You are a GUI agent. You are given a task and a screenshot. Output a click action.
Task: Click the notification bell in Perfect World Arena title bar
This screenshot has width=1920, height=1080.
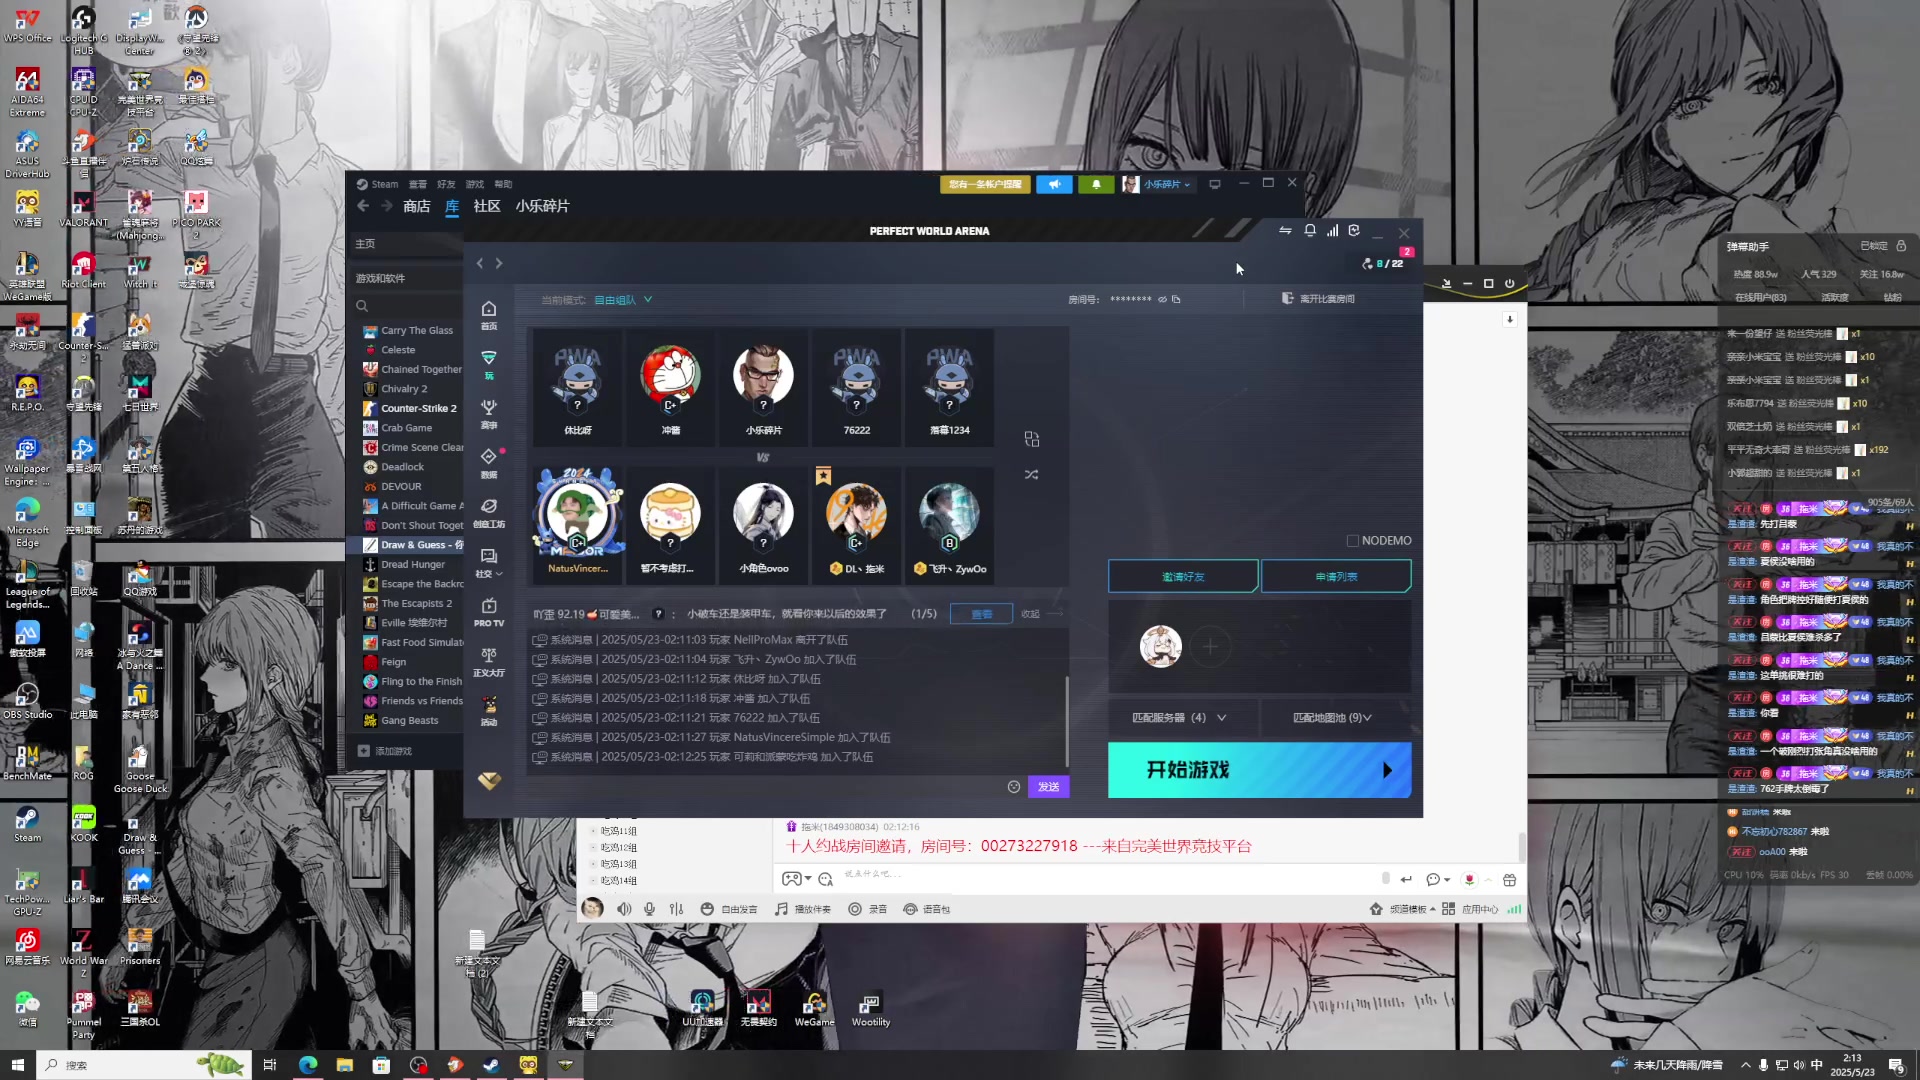point(1310,231)
